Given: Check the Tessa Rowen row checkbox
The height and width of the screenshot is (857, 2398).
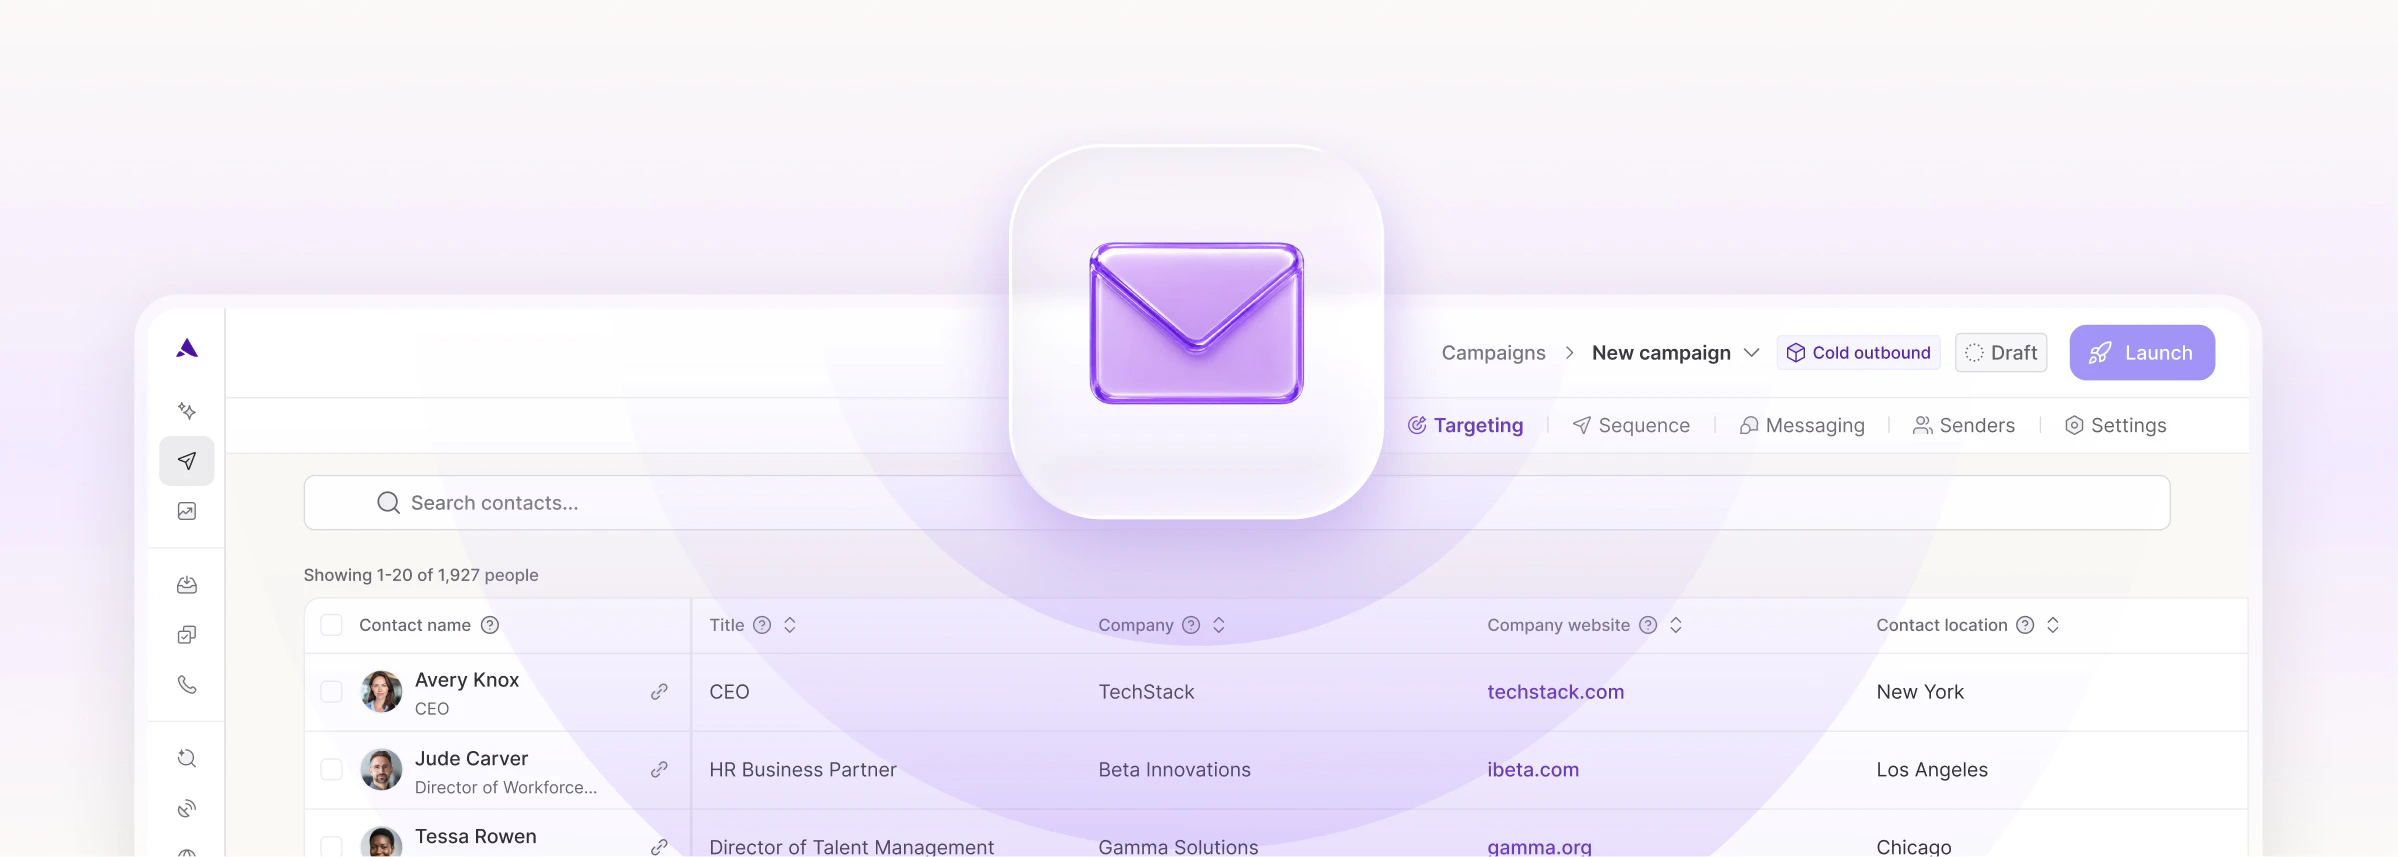Looking at the screenshot, I should (x=331, y=847).
